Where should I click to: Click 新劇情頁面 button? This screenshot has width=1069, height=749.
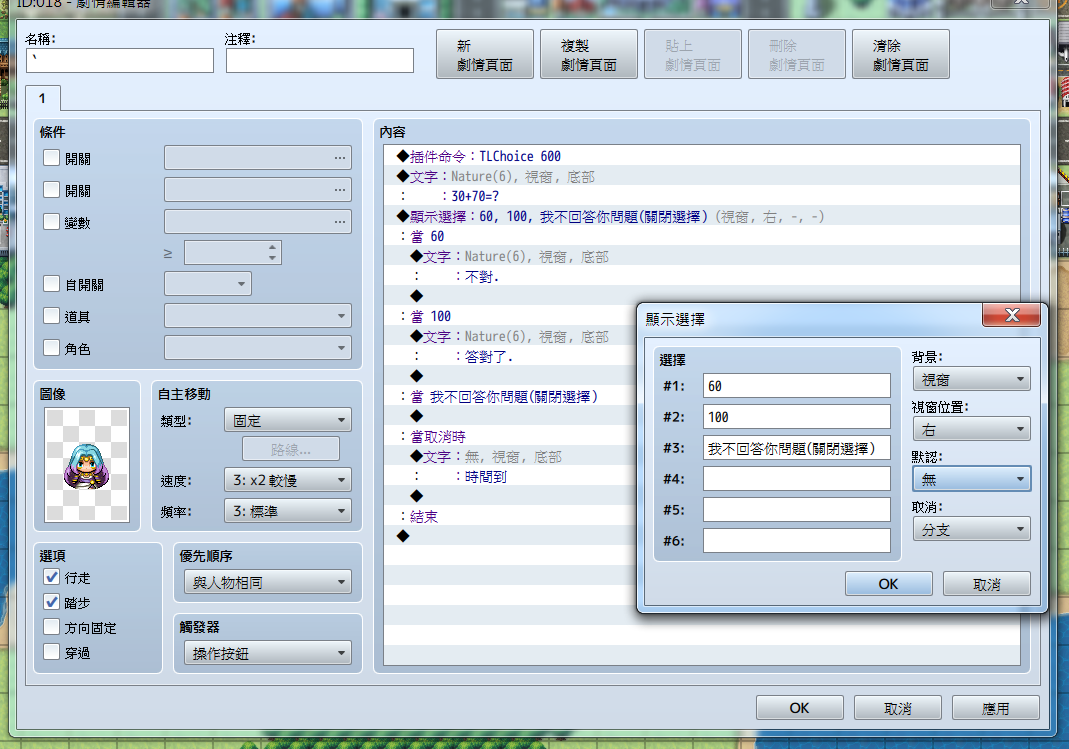485,55
